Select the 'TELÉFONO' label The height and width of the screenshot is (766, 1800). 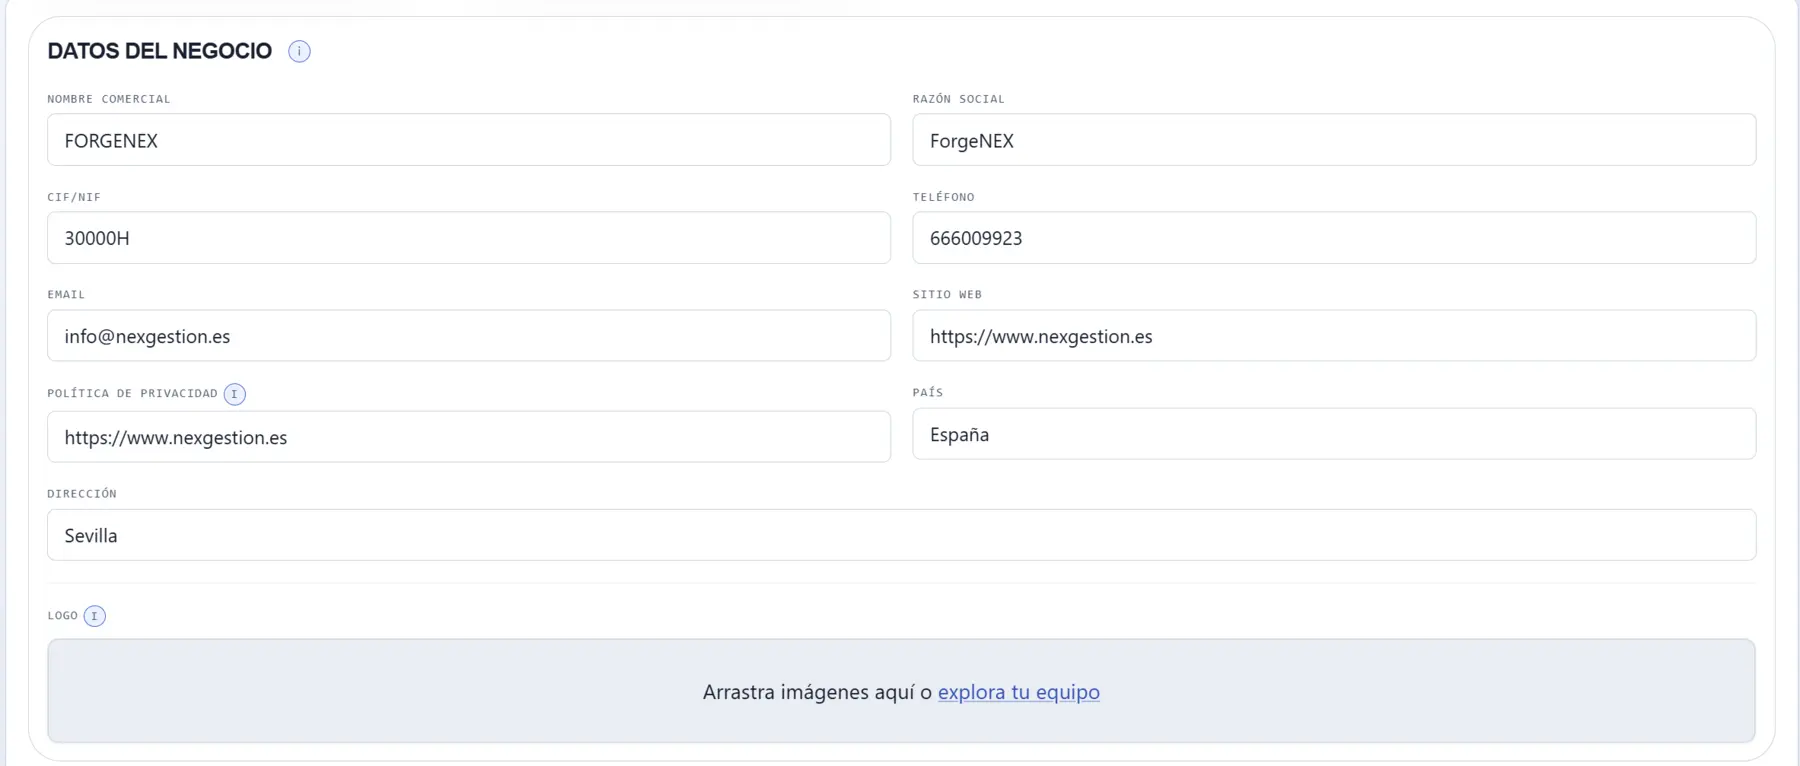(x=944, y=197)
